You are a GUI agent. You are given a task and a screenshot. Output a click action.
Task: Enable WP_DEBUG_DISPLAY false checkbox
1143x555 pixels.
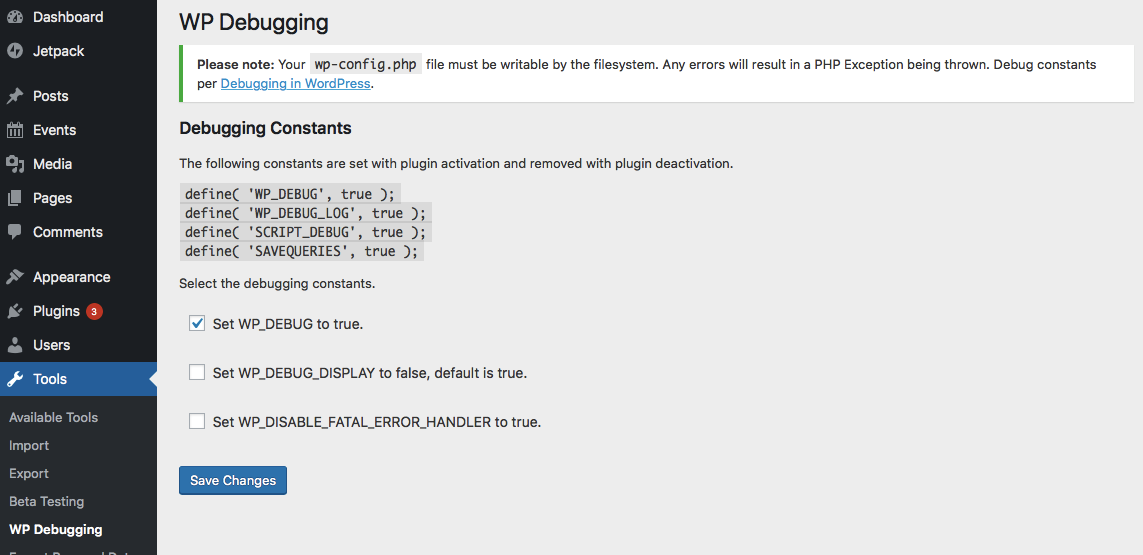[x=197, y=372]
